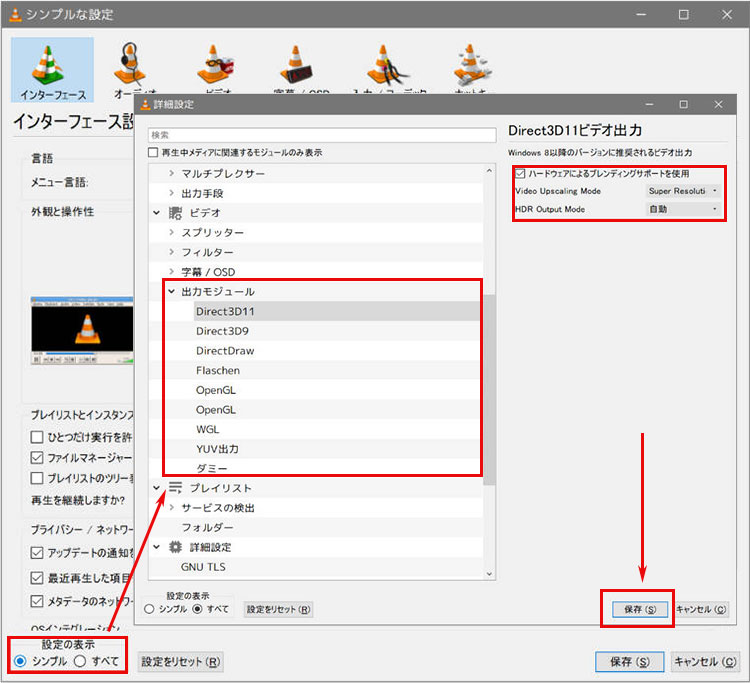750x683 pixels.
Task: Collapse the ビデオ tree section
Action: click(x=156, y=212)
